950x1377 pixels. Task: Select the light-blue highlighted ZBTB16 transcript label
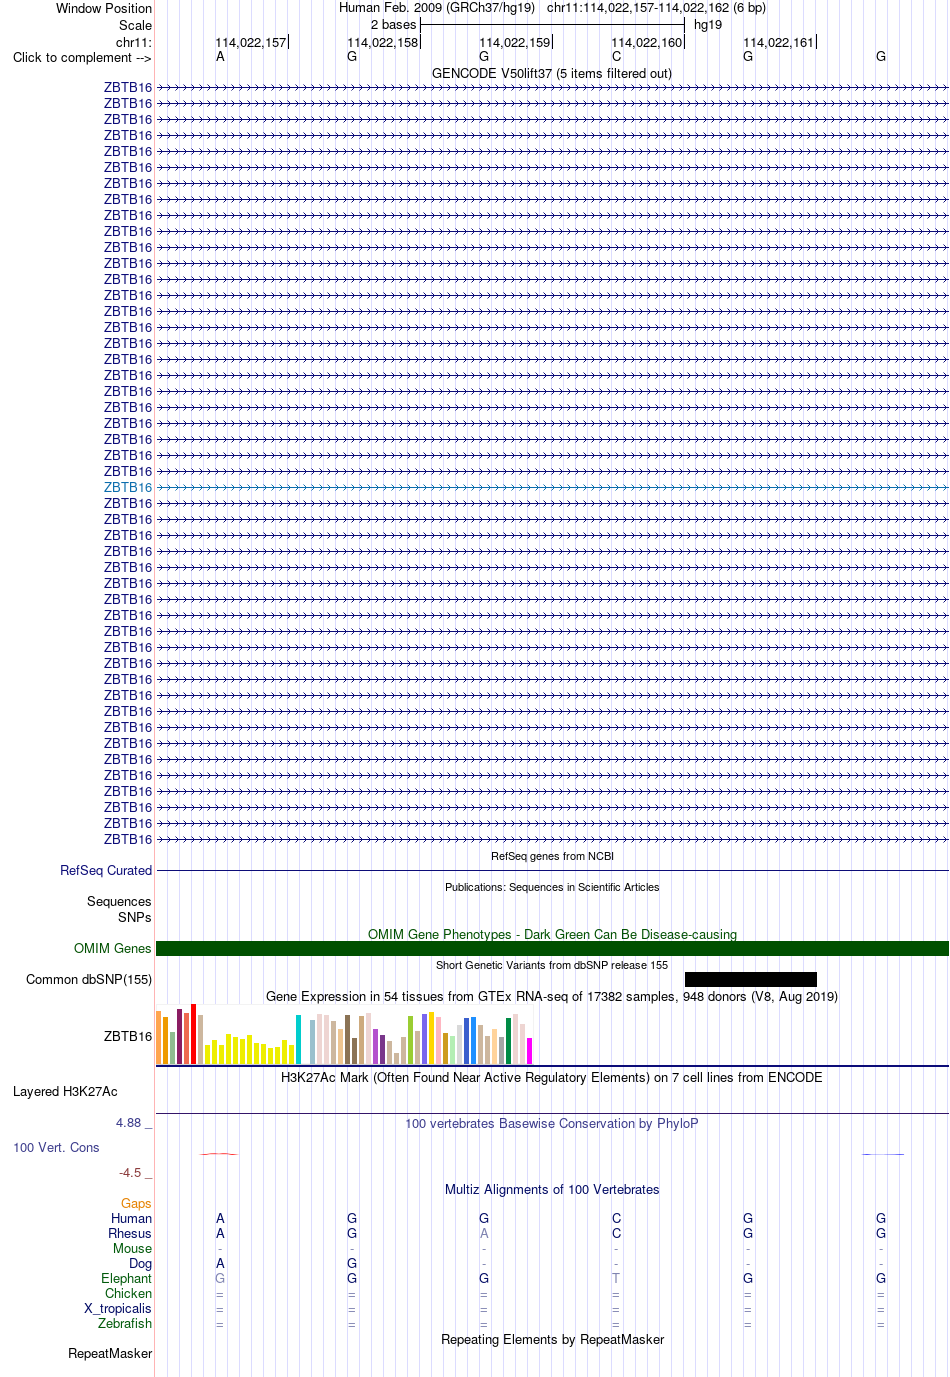(x=128, y=487)
